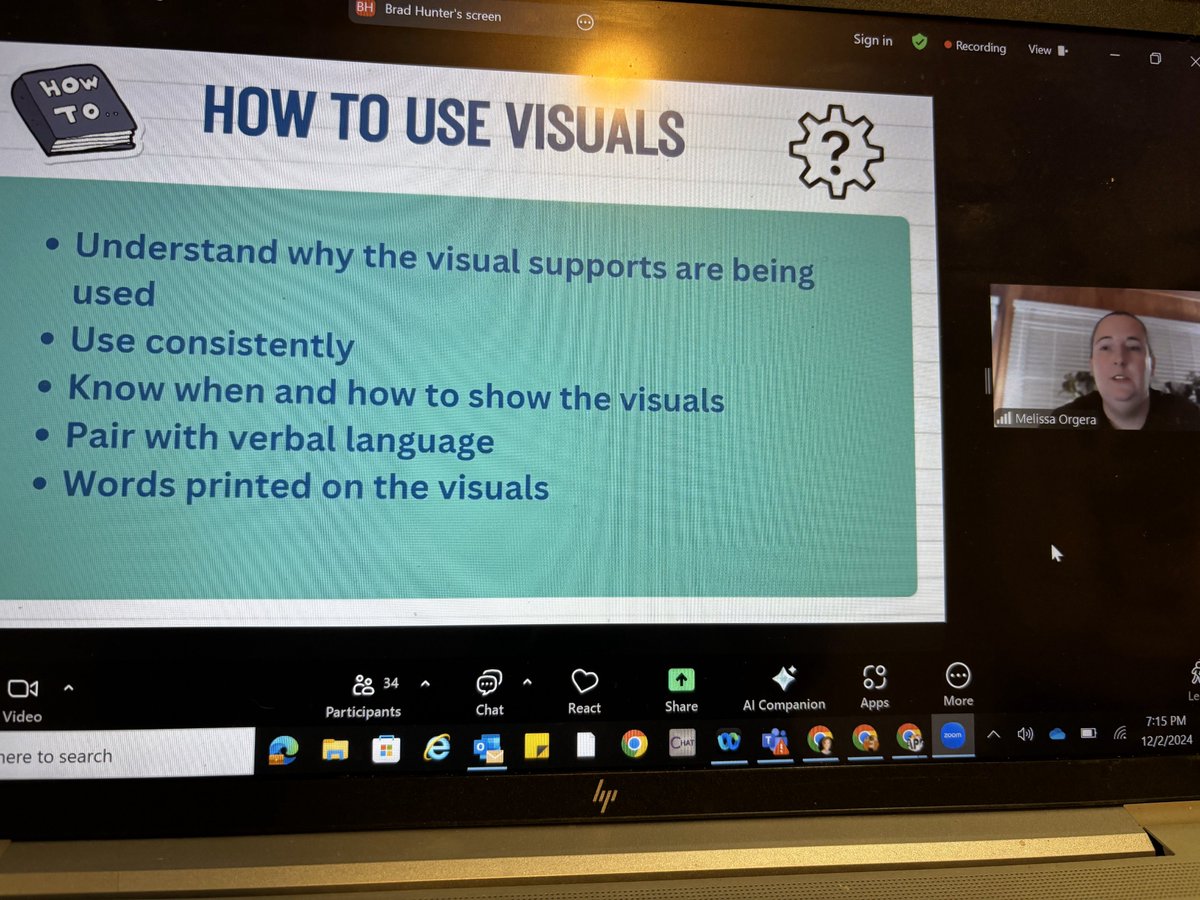Click the battery status tray icon
Viewport: 1200px width, 900px height.
click(1089, 733)
